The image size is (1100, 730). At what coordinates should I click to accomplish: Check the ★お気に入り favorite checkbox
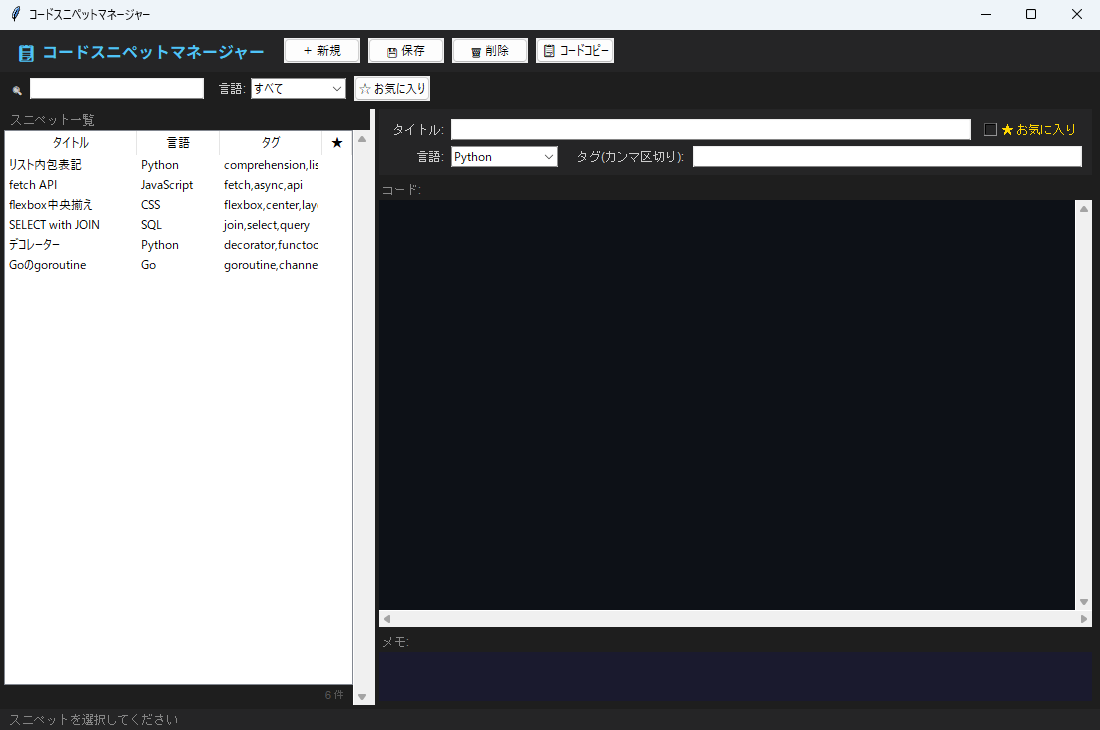point(990,130)
